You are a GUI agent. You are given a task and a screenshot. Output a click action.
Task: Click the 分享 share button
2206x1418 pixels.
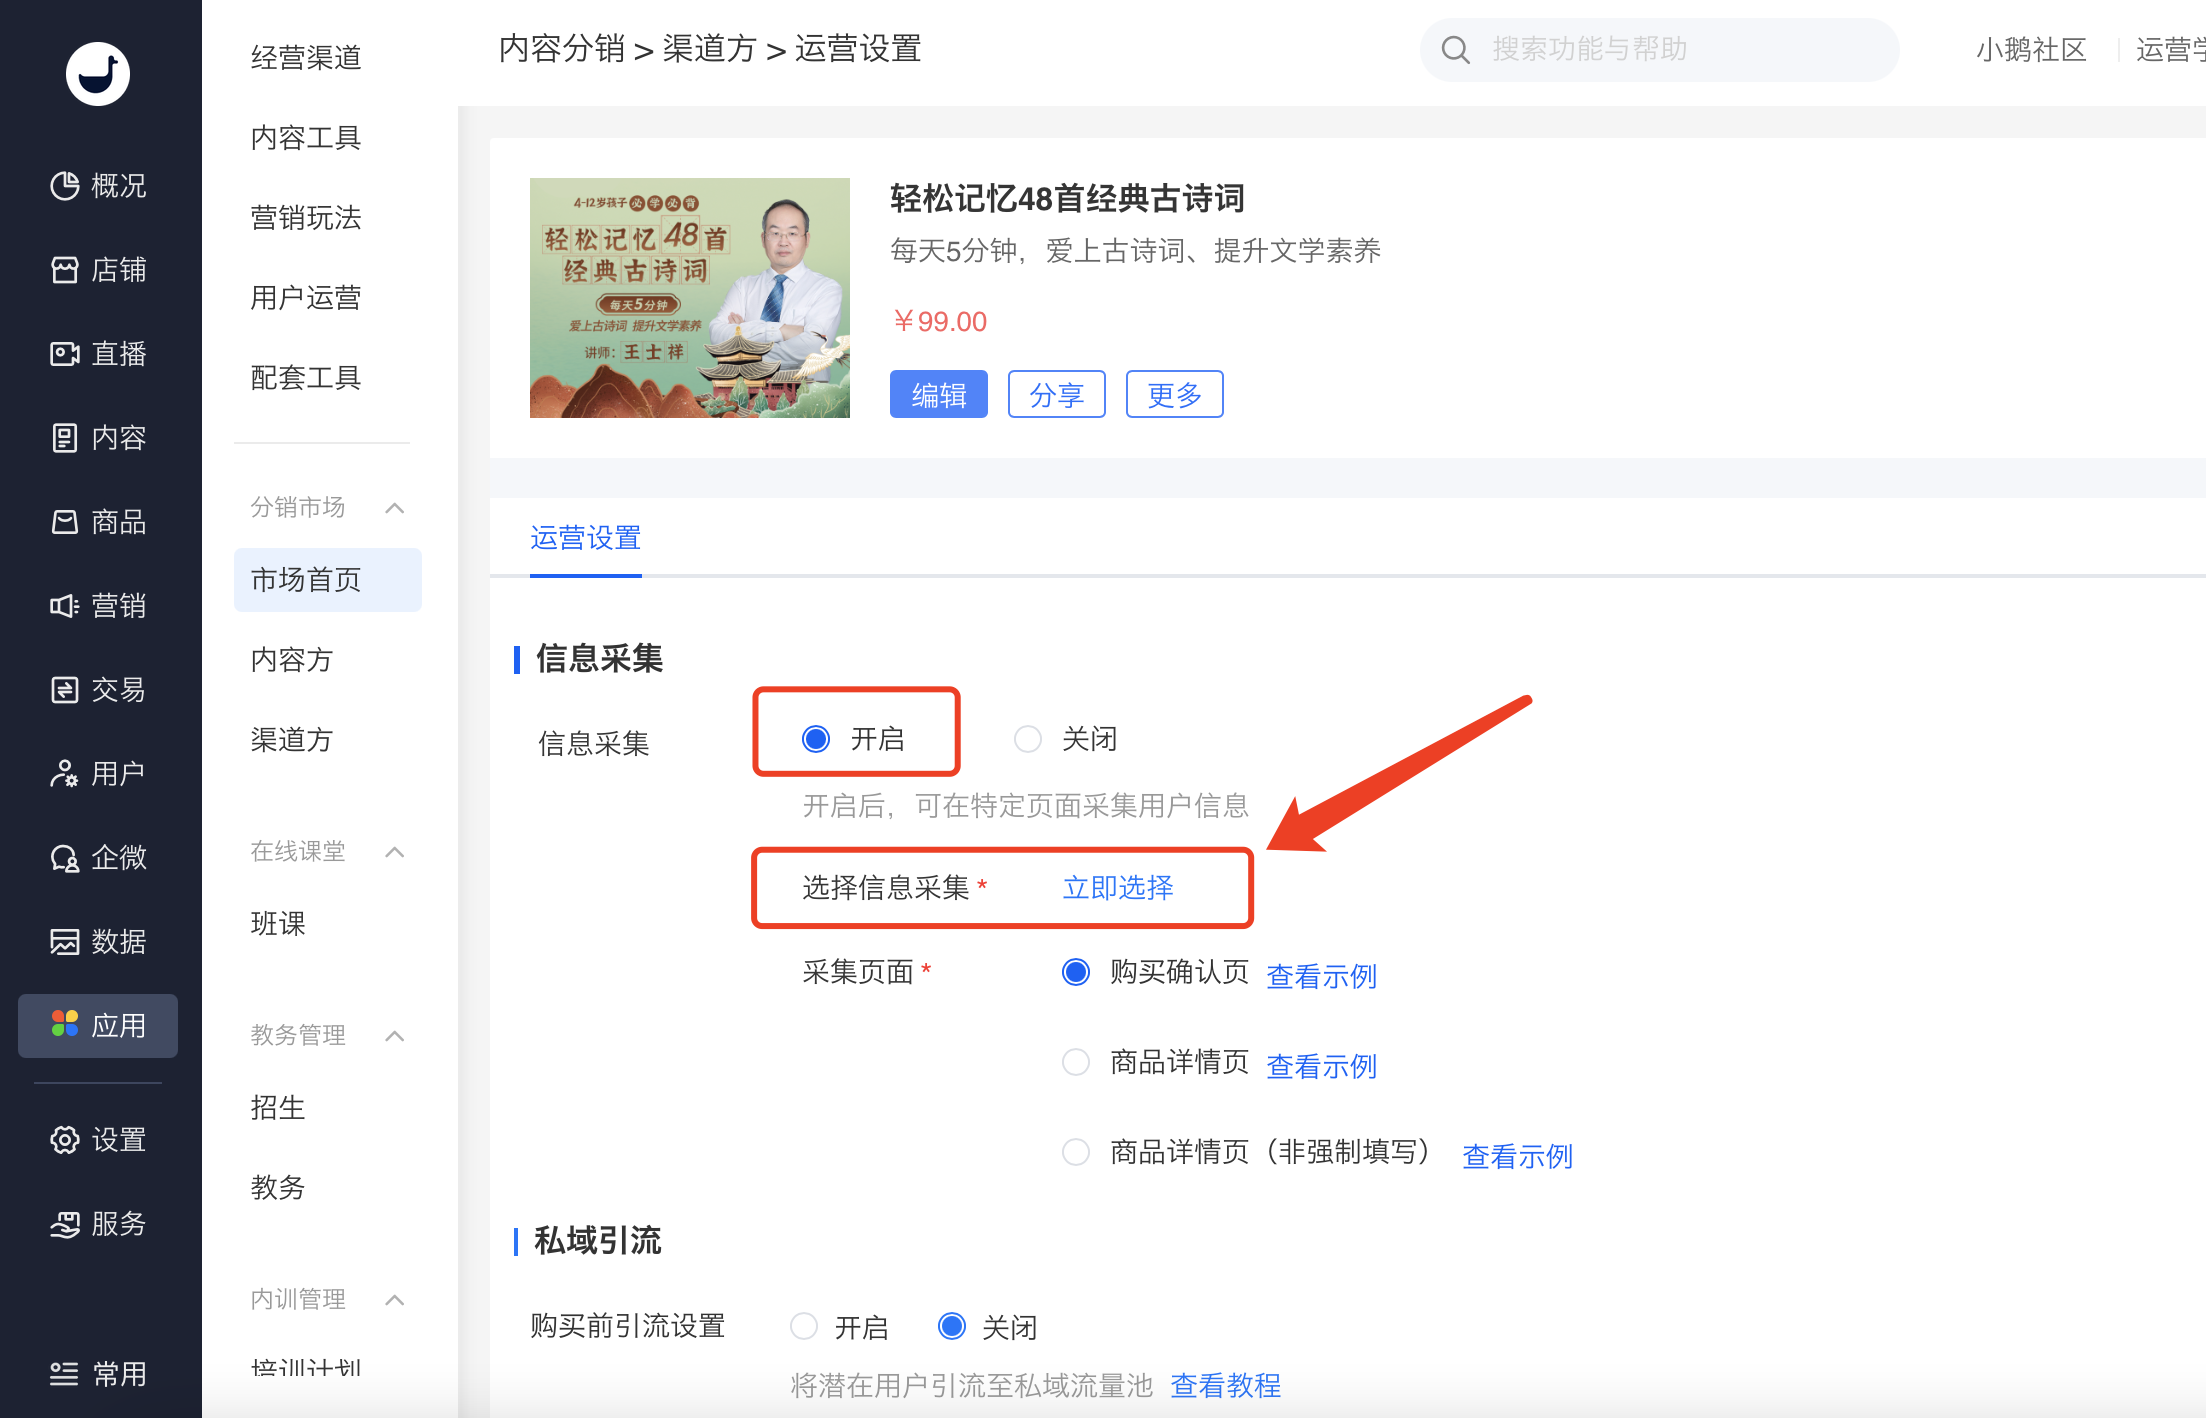(1056, 394)
